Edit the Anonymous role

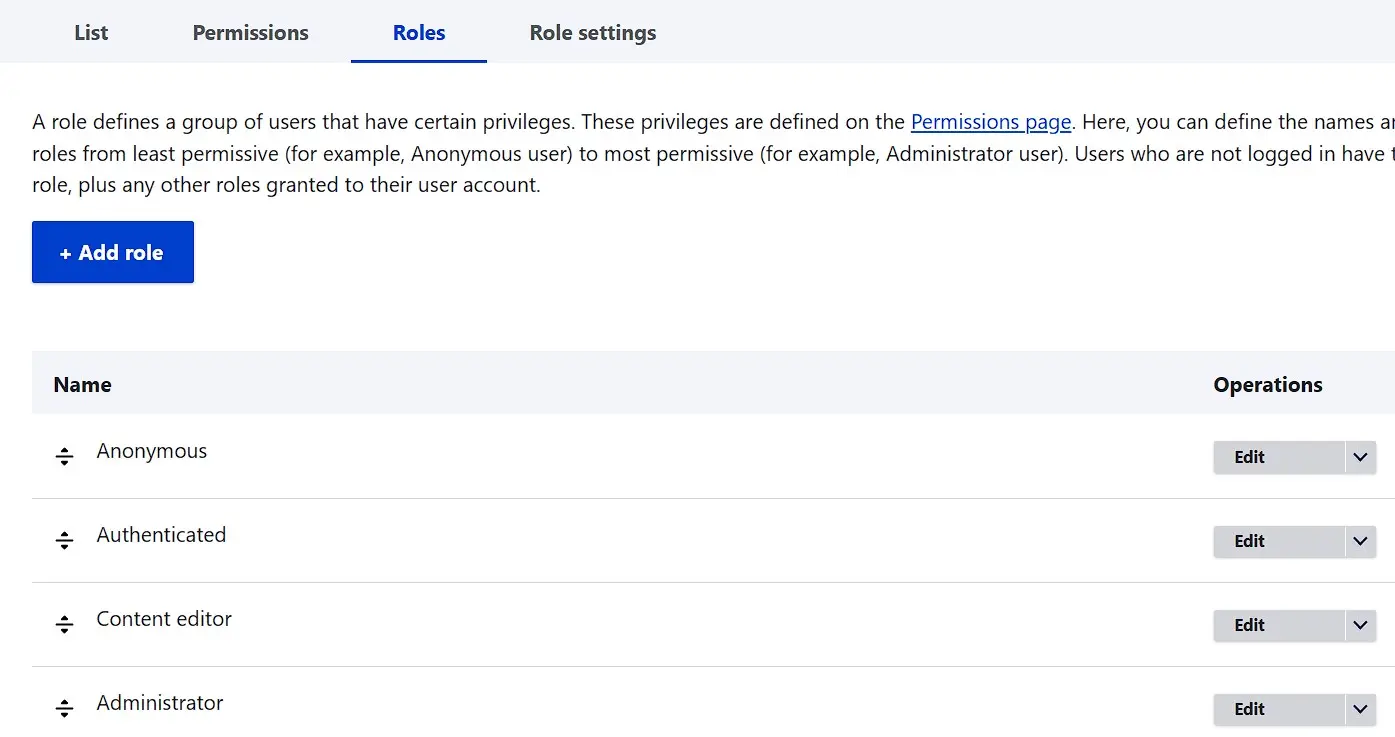click(1248, 457)
